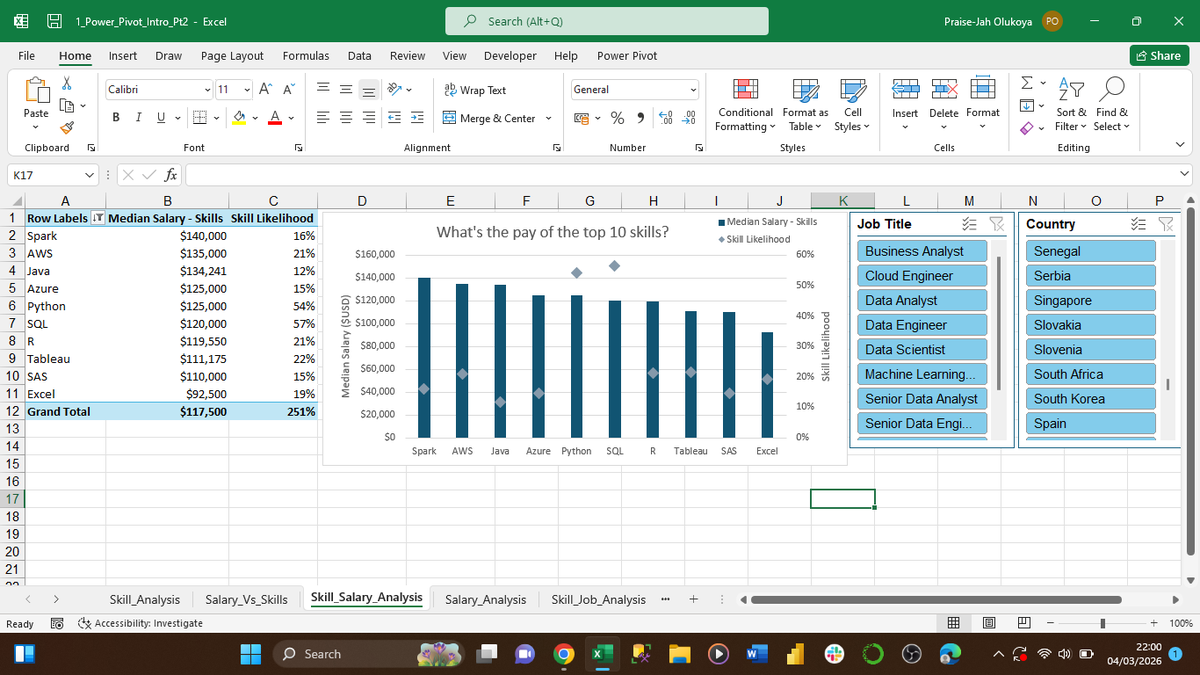Click the Increase Indent icon
Screen dimensions: 1200x675
coord(416,119)
